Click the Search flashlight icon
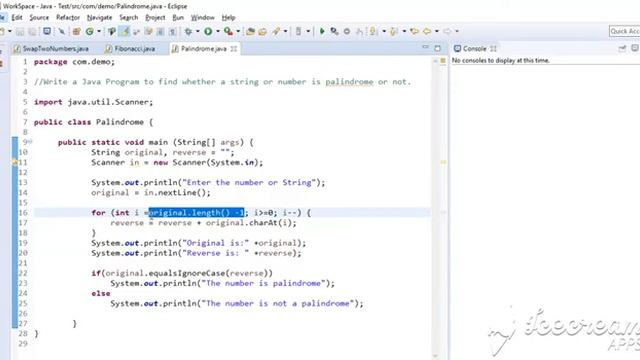The width and height of the screenshot is (640, 360). [276, 31]
